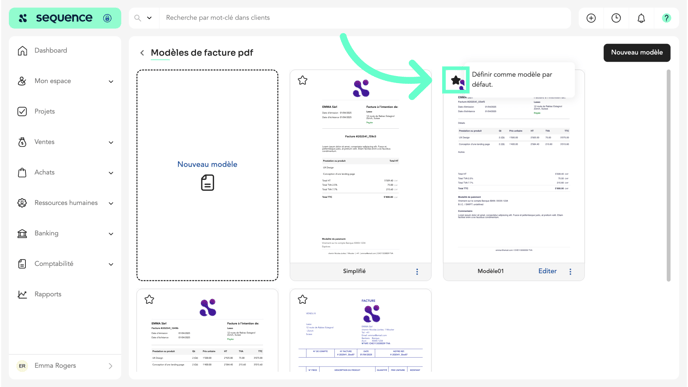Expand the Ventes chevron
The height and width of the screenshot is (387, 688).
(x=111, y=143)
